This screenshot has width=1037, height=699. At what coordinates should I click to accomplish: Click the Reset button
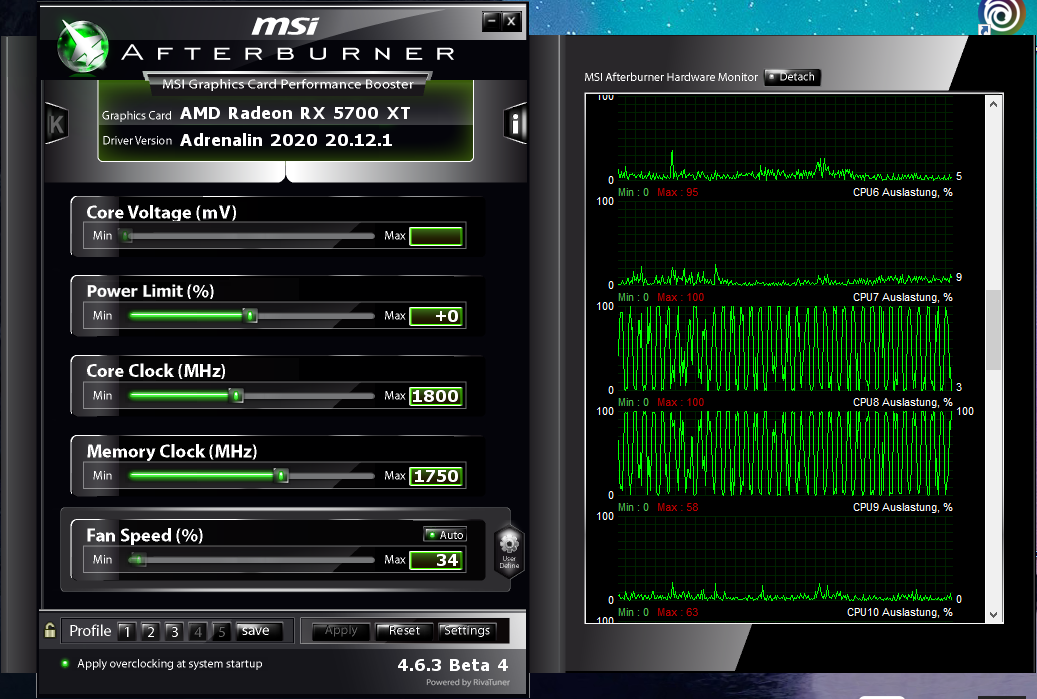coord(404,631)
